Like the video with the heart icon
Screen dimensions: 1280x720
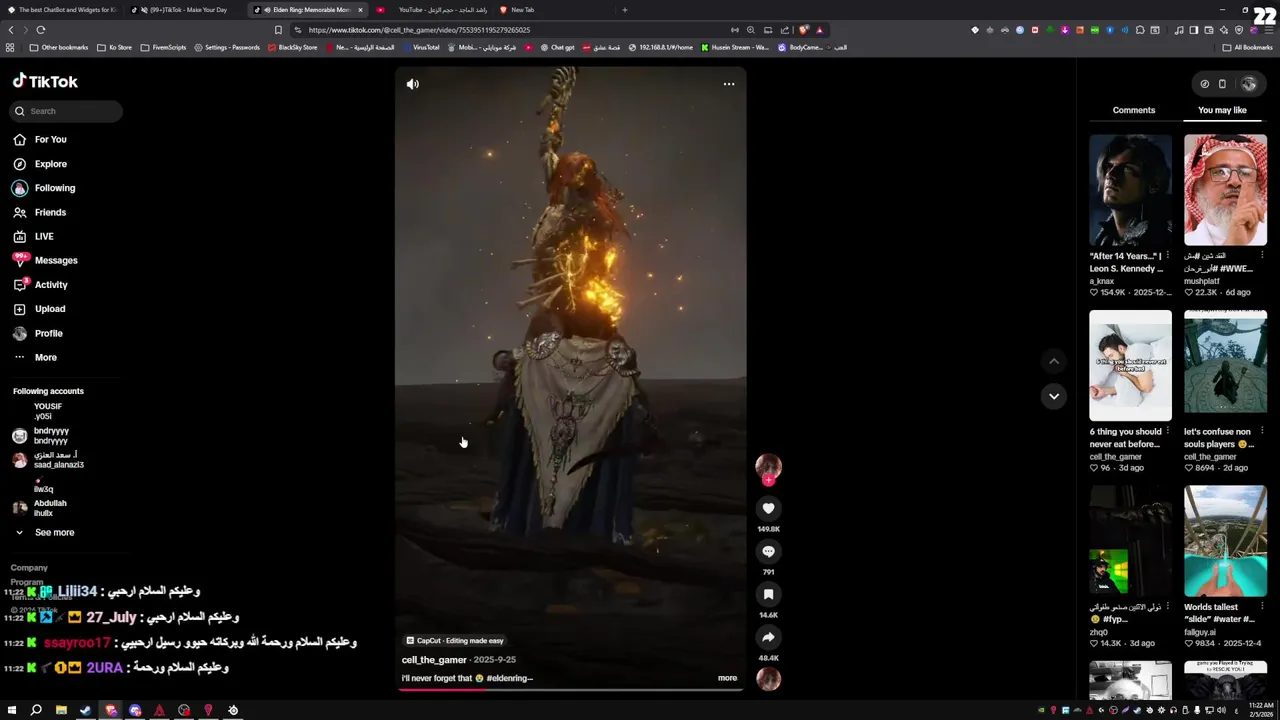tap(768, 508)
